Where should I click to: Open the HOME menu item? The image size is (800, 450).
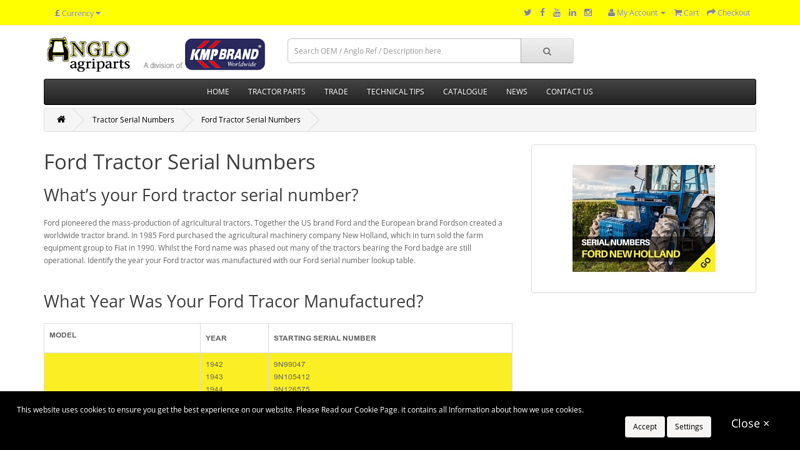[x=218, y=92]
